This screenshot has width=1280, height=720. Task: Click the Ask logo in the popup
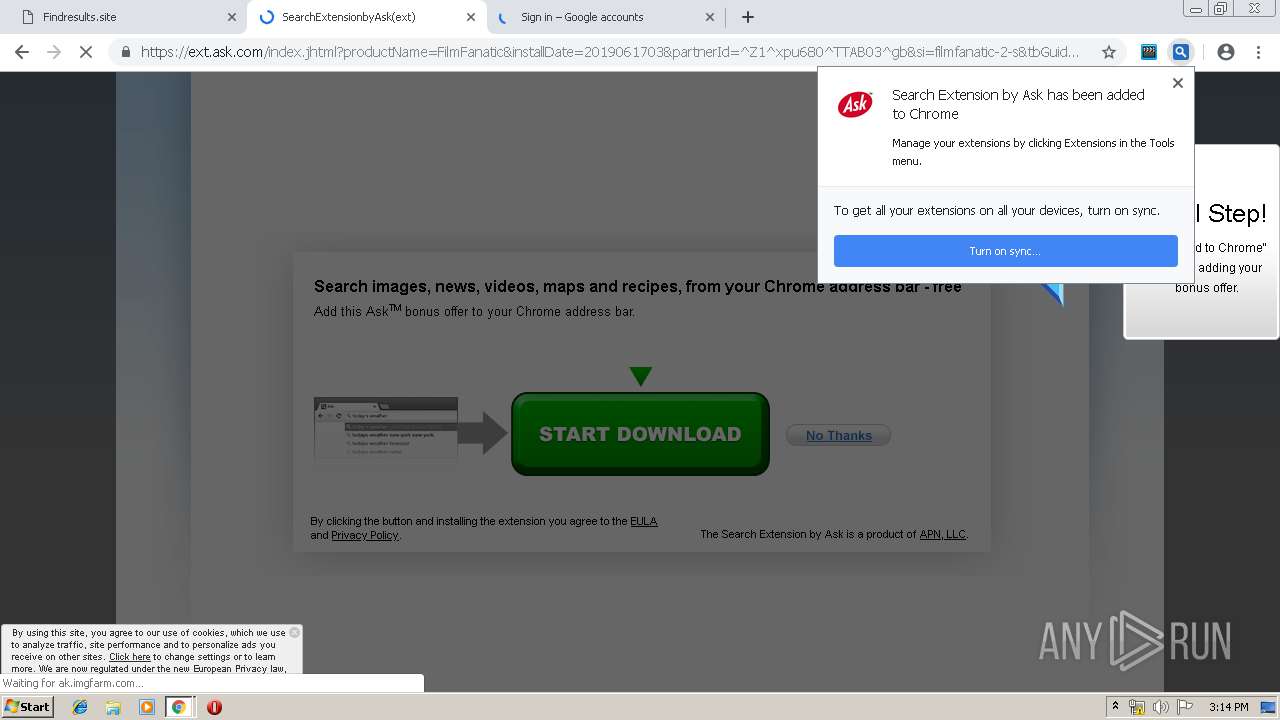[x=855, y=104]
